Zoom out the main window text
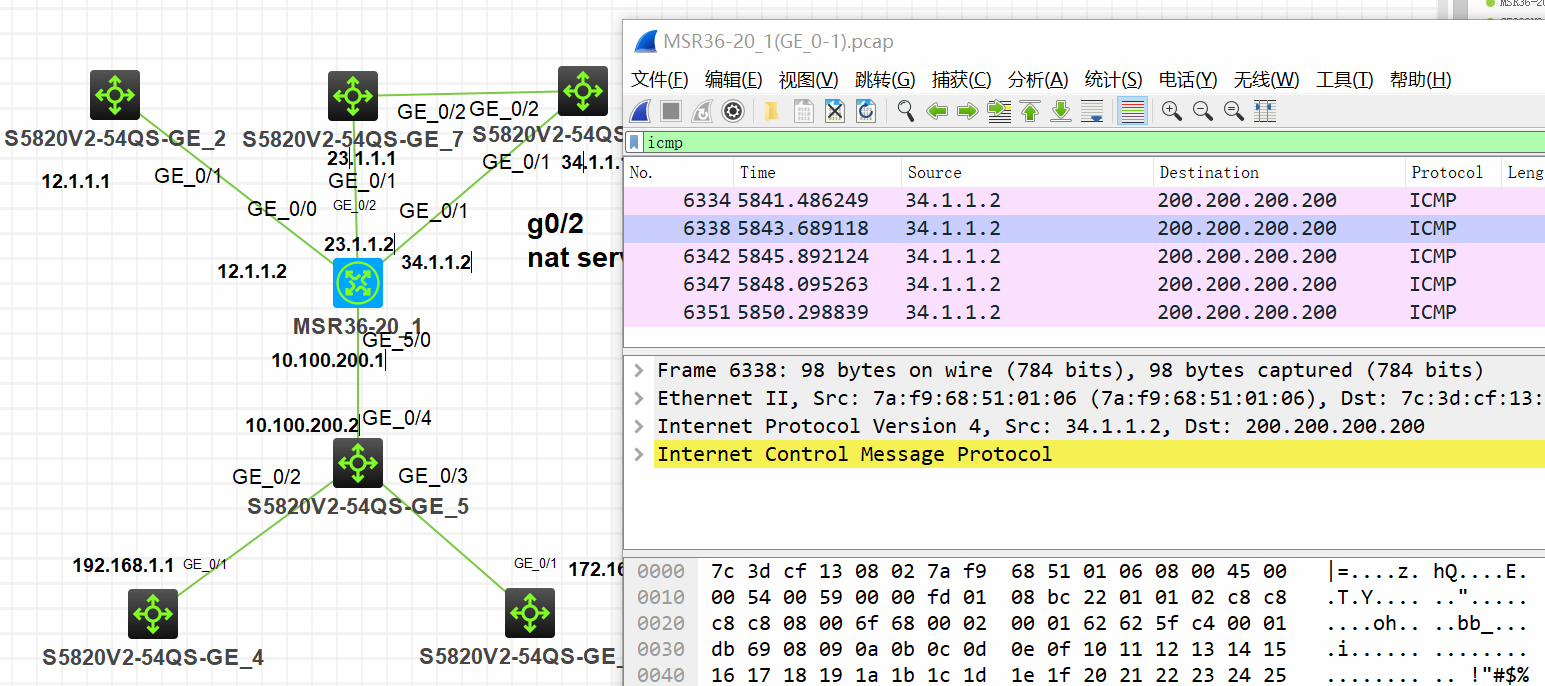This screenshot has height=686, width=1545. pos(1203,111)
